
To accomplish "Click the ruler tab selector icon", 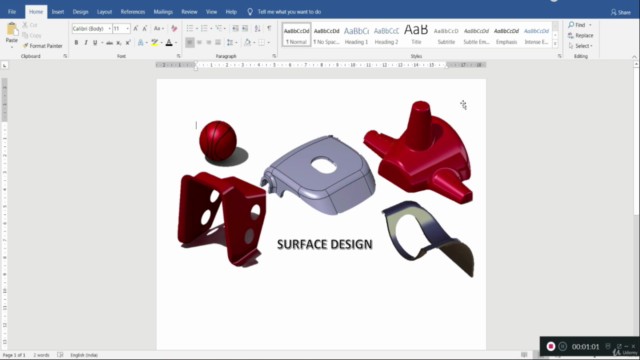I will point(4,65).
